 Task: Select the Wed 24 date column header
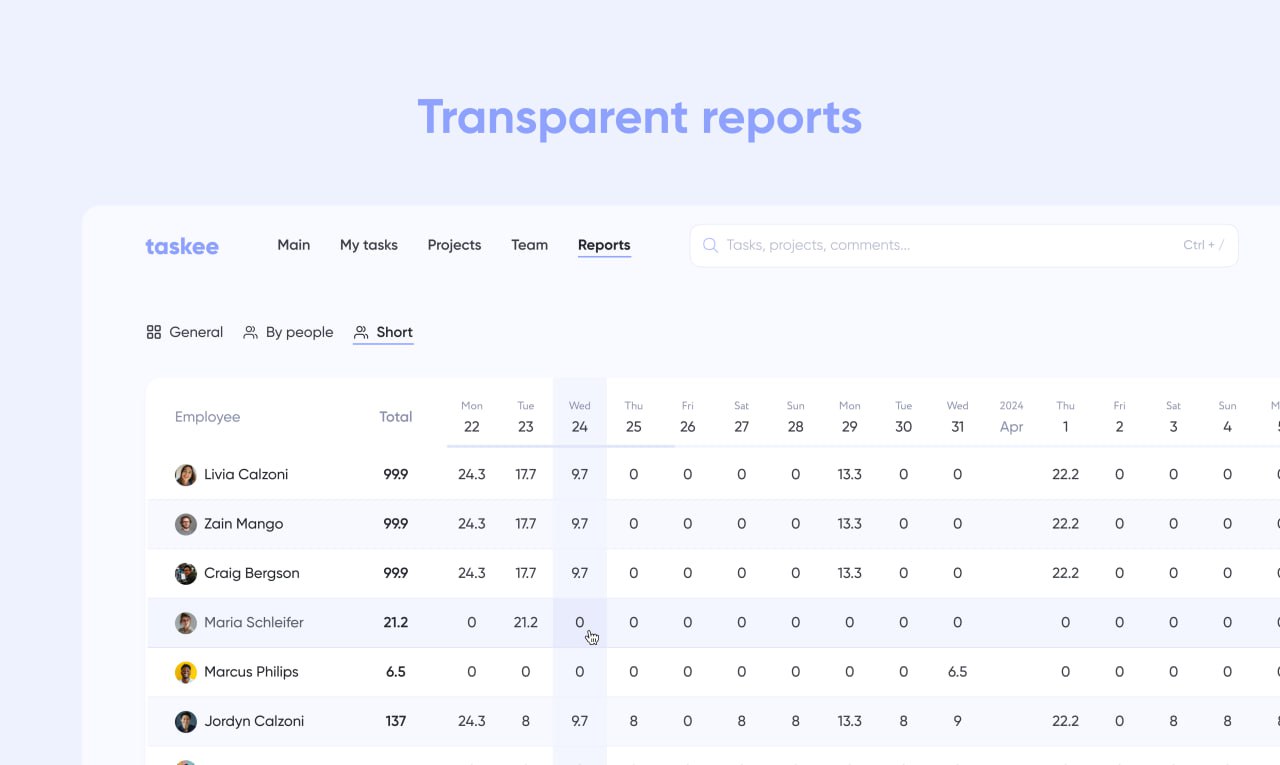point(580,417)
